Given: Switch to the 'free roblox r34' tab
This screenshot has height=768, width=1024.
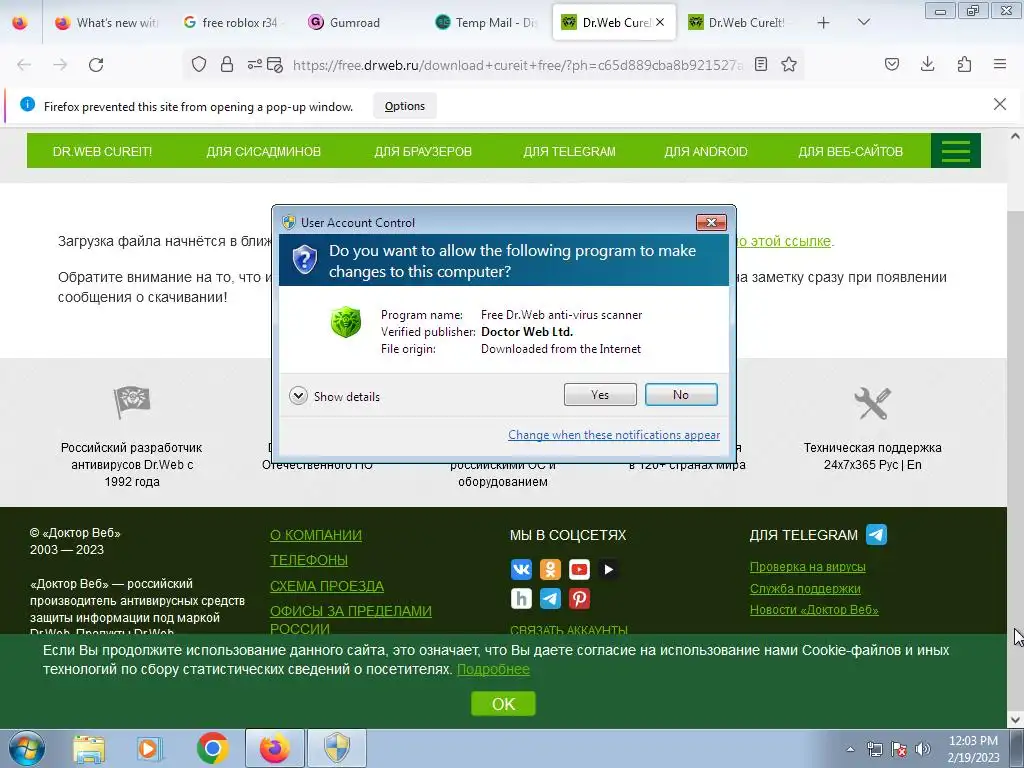Looking at the screenshot, I should tap(231, 22).
